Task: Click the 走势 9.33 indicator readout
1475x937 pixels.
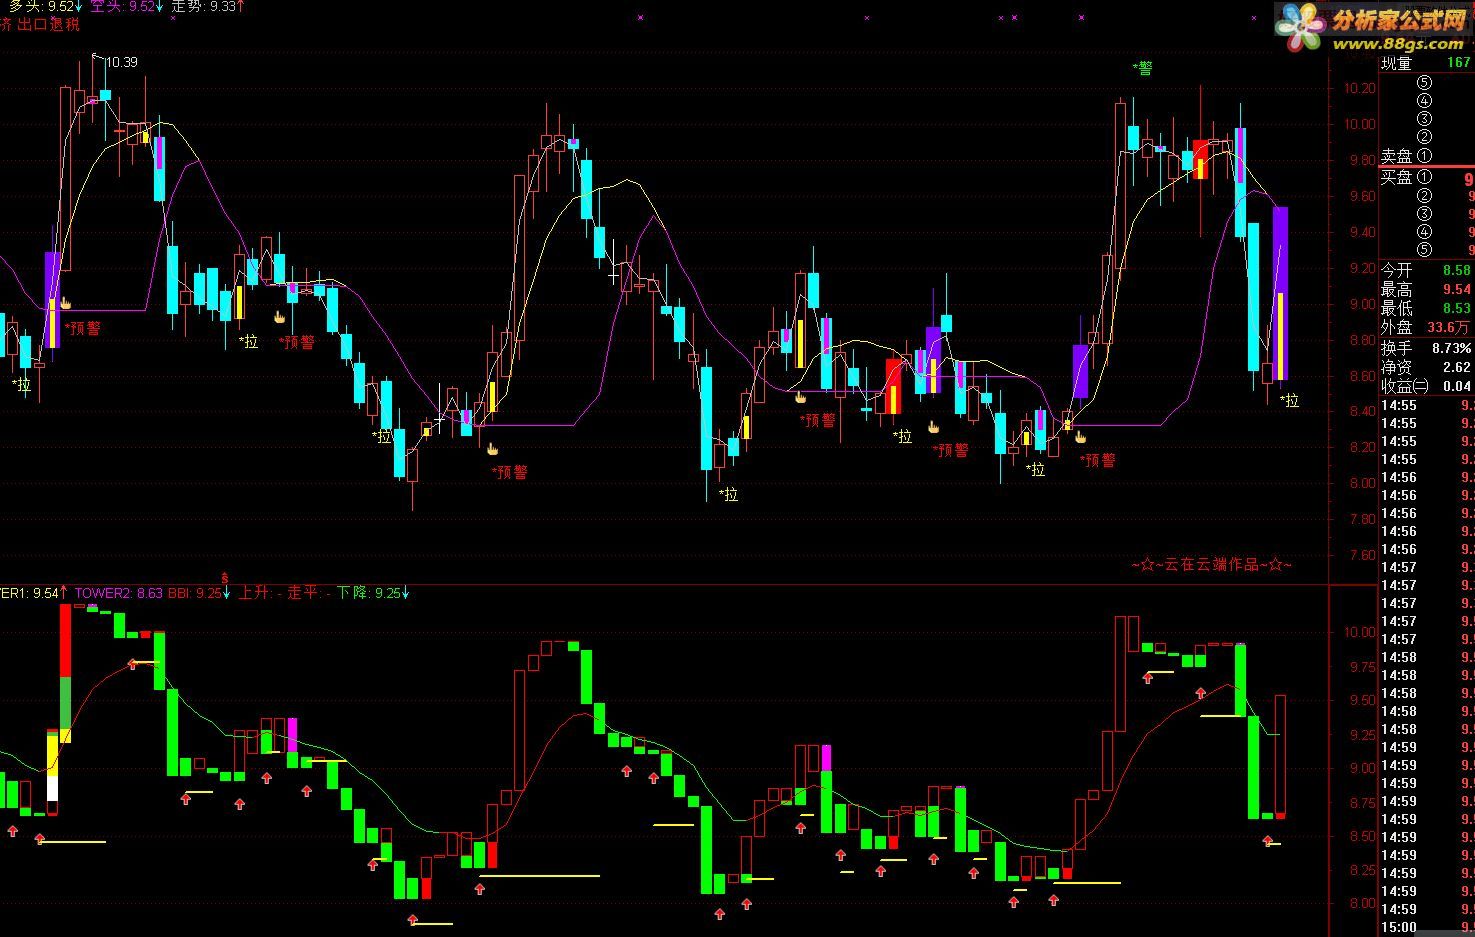Action: coord(208,6)
